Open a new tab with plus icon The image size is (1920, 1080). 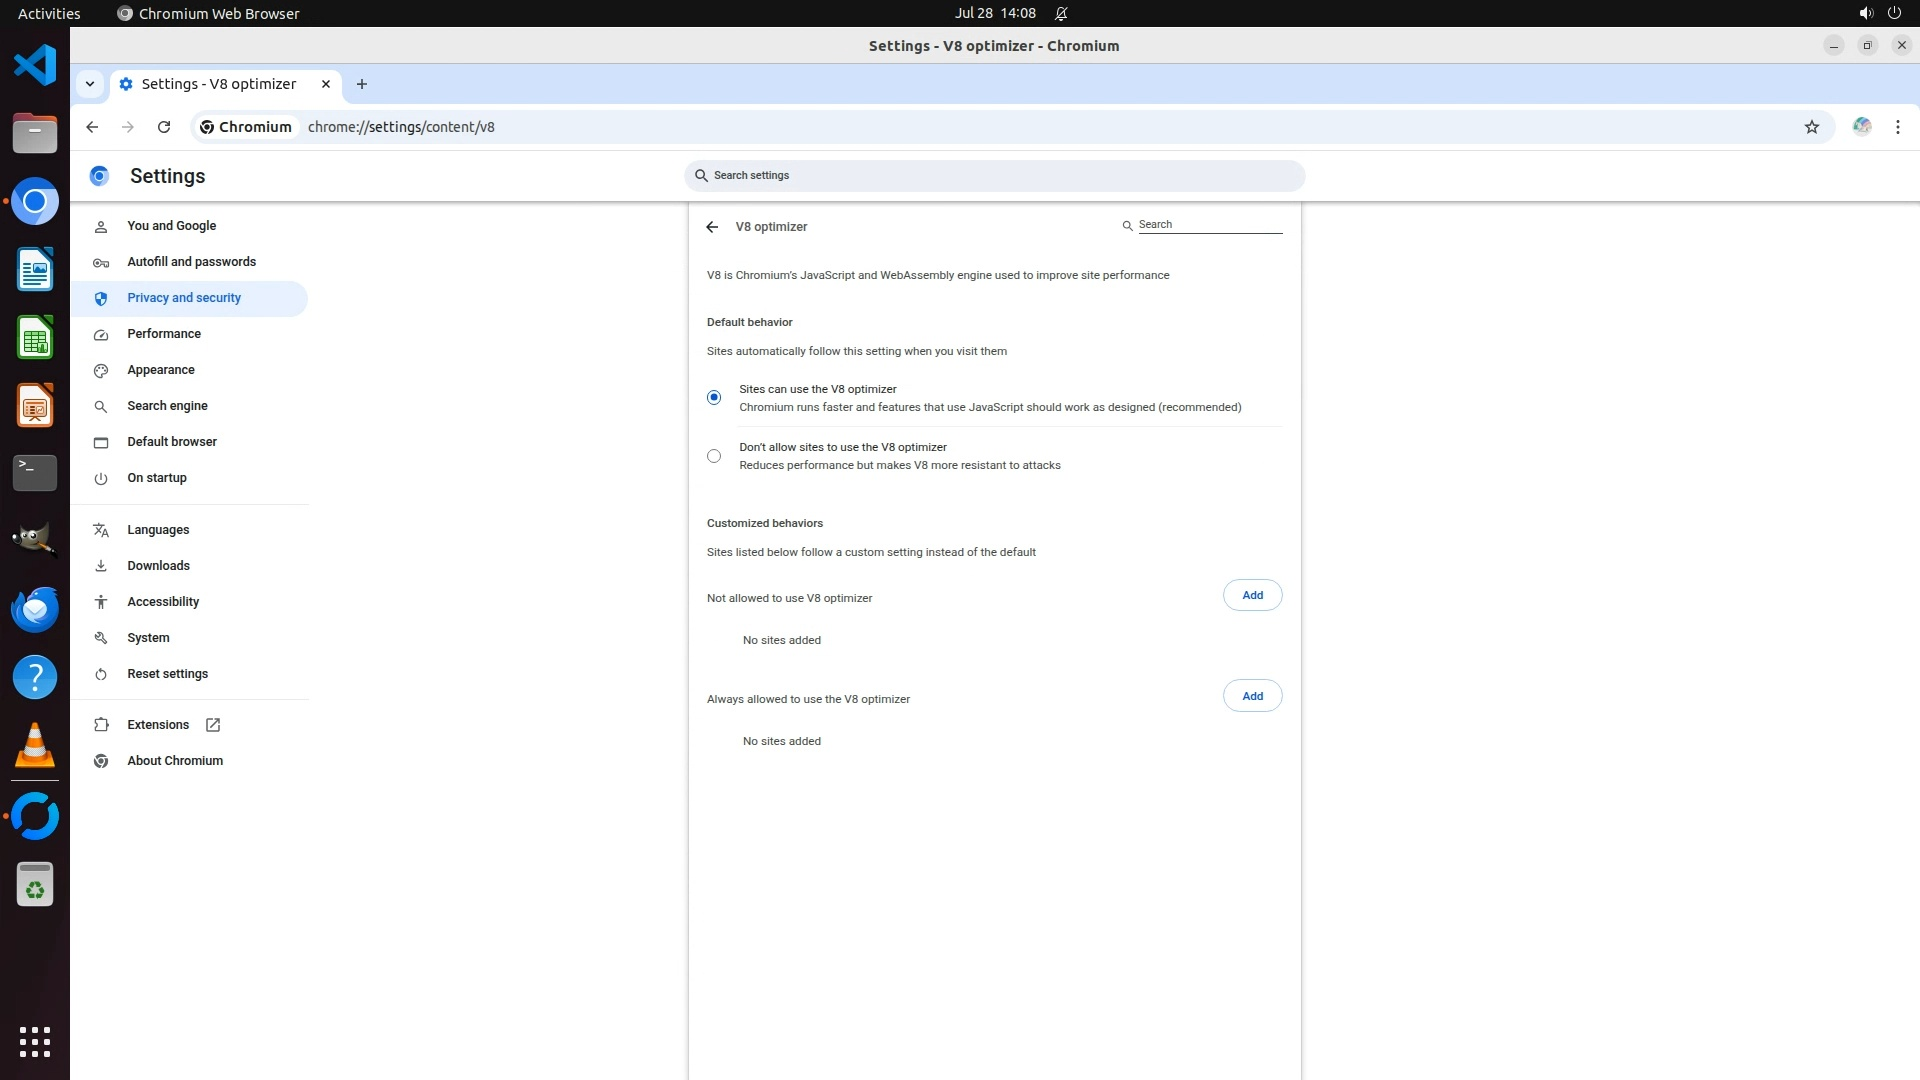[362, 84]
